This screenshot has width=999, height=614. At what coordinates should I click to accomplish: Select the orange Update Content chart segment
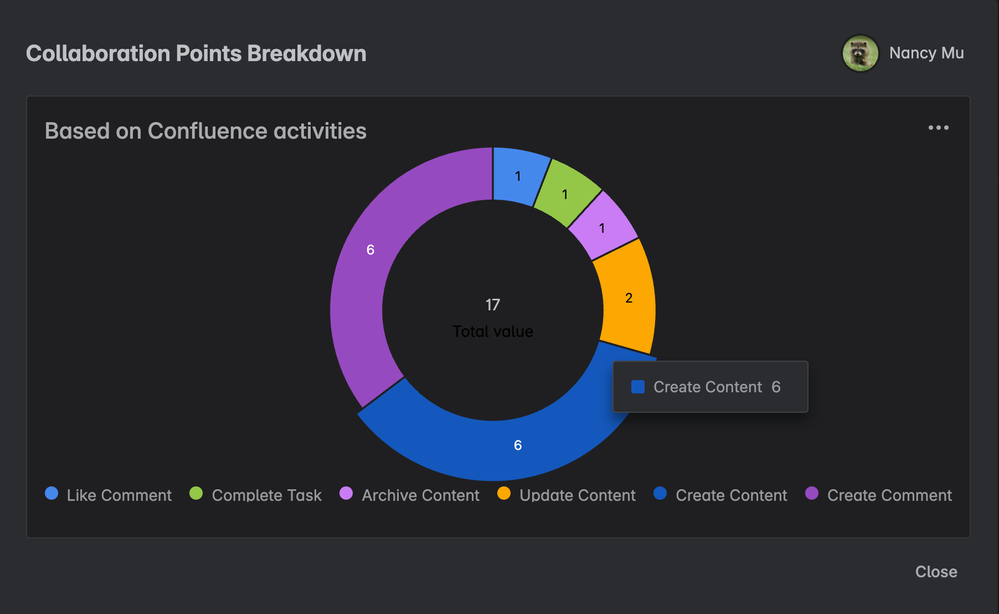pos(629,297)
